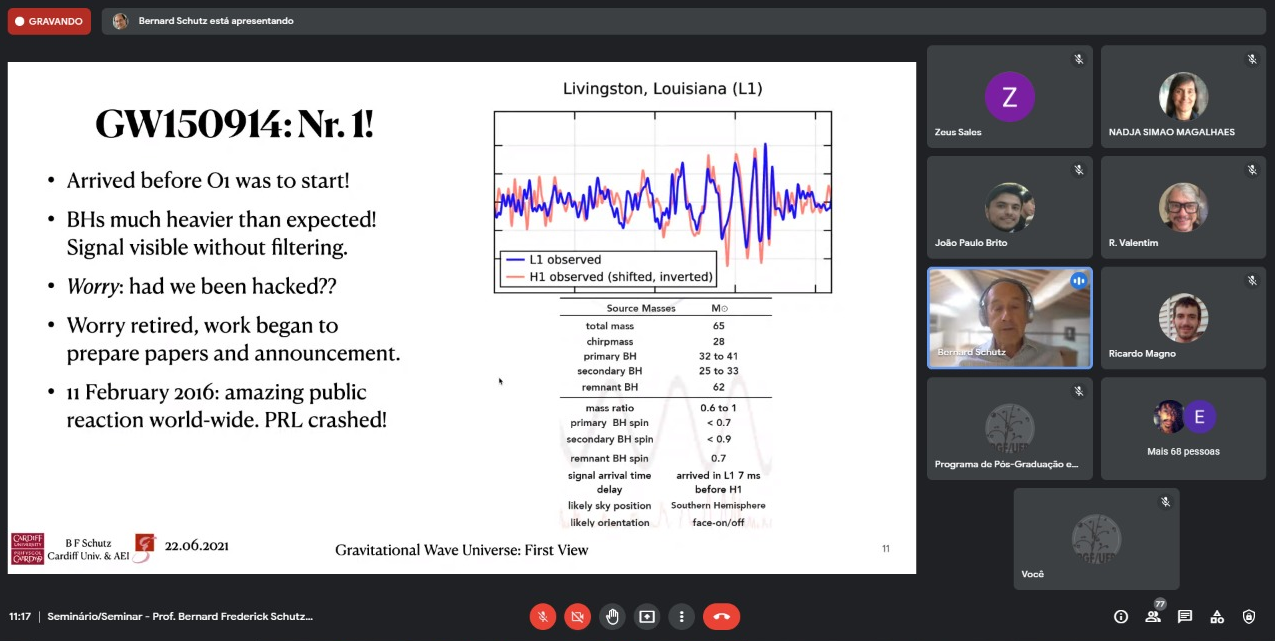Screen dimensions: 1275x641
Task: Click the 'chirpmass' table row label
Action: (x=609, y=341)
